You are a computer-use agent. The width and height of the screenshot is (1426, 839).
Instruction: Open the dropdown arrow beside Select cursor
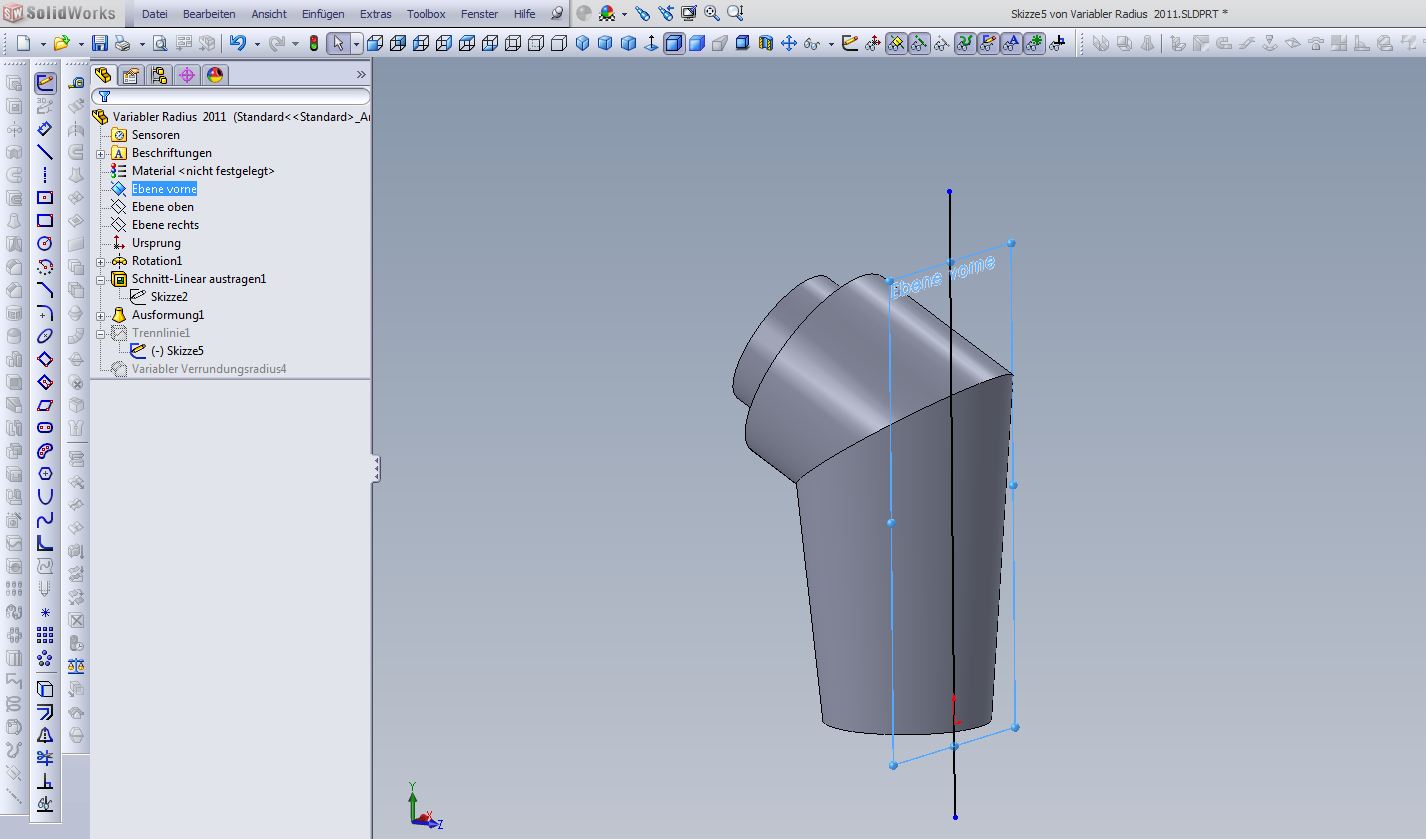pos(355,44)
